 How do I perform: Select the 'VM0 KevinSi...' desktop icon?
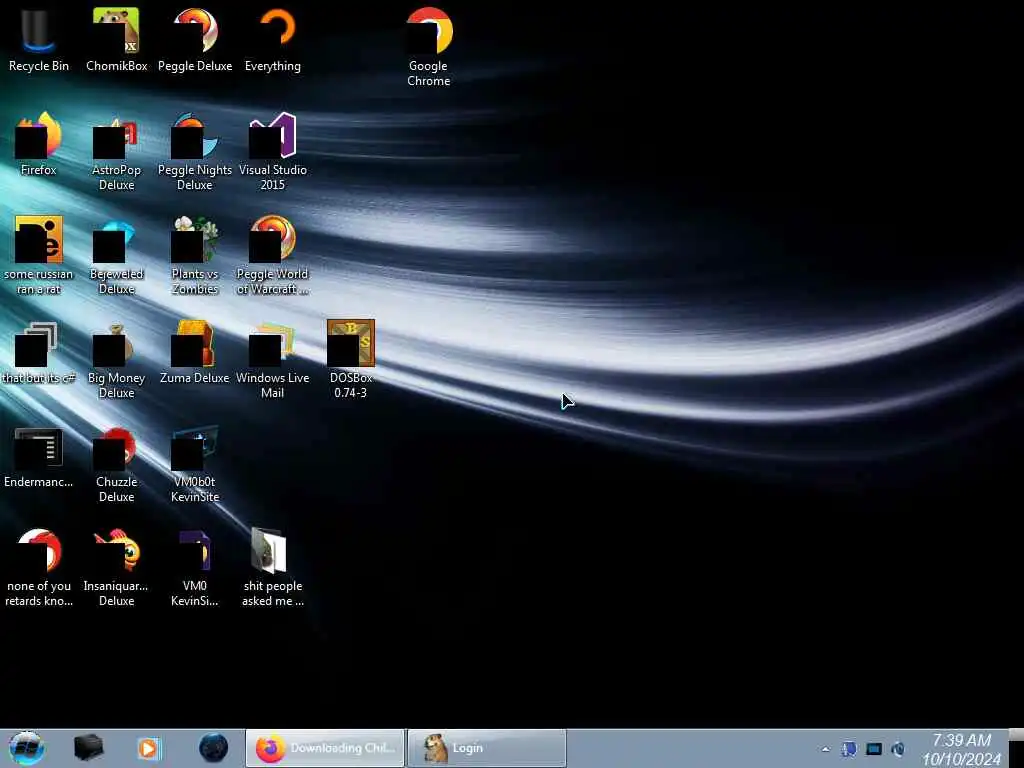click(195, 567)
